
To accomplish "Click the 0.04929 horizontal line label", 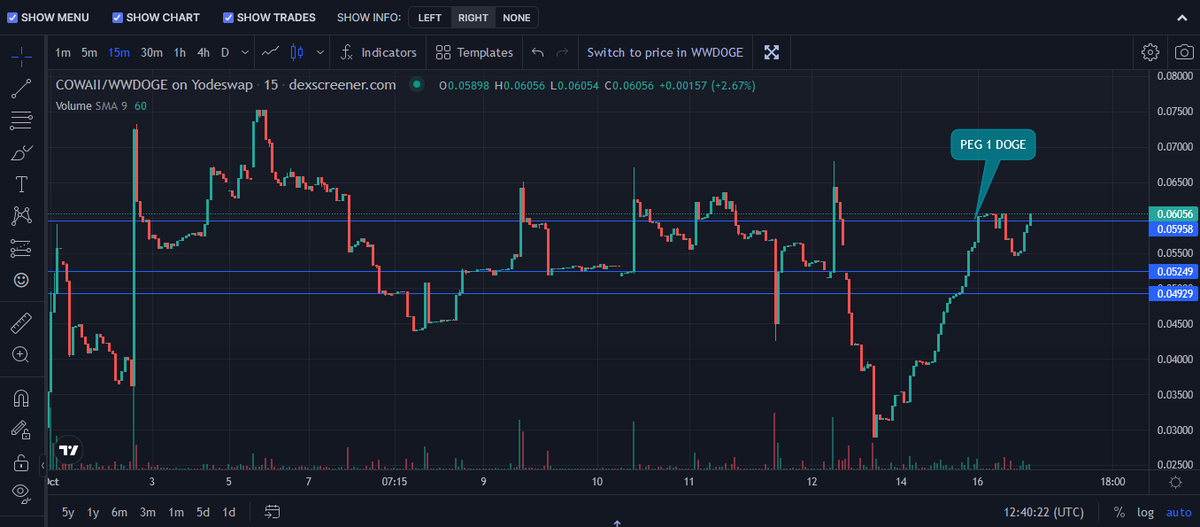I will [x=1172, y=293].
